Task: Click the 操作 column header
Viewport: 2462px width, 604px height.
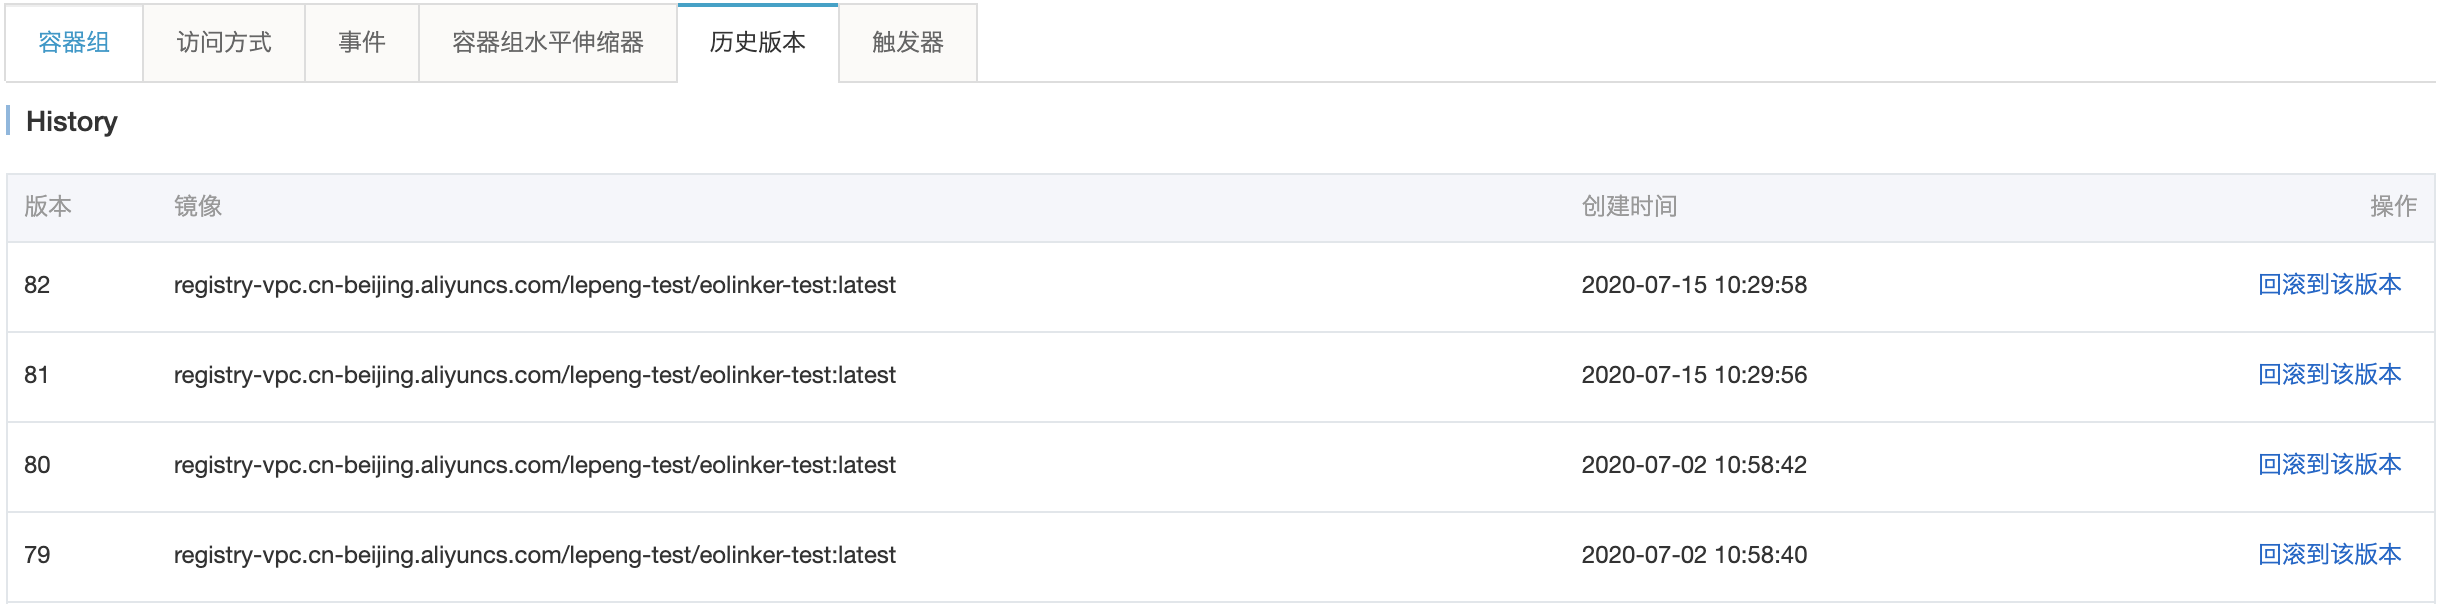Action: [2393, 206]
